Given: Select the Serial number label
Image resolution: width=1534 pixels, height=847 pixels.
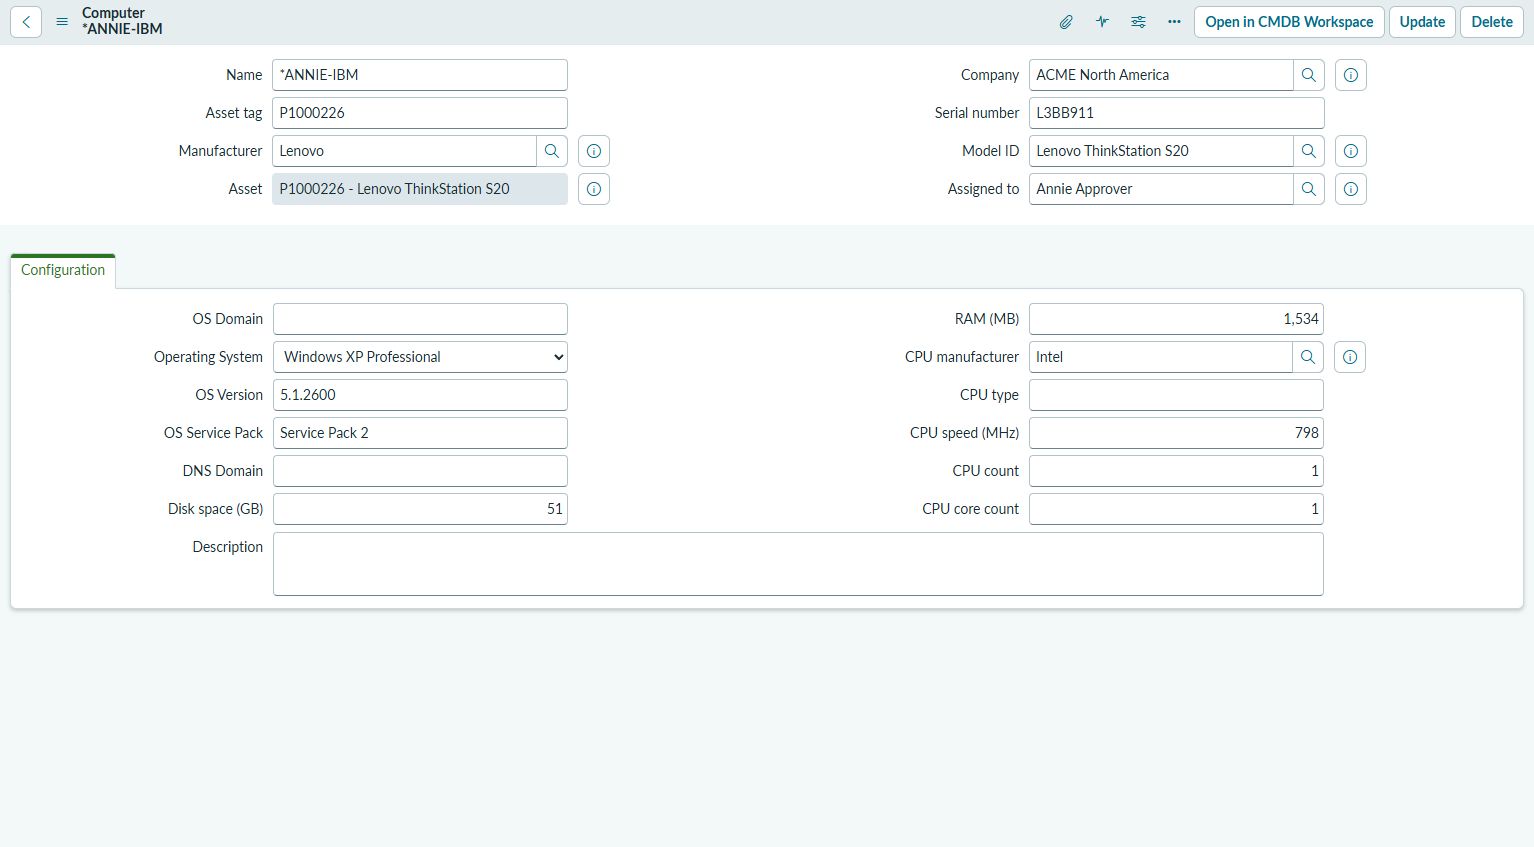Looking at the screenshot, I should pyautogui.click(x=977, y=113).
